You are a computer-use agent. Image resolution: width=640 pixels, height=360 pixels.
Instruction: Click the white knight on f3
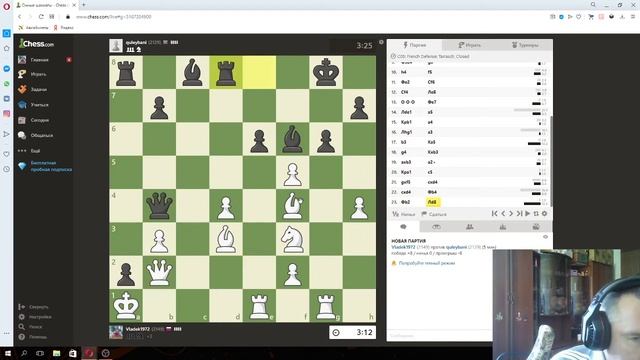click(292, 239)
